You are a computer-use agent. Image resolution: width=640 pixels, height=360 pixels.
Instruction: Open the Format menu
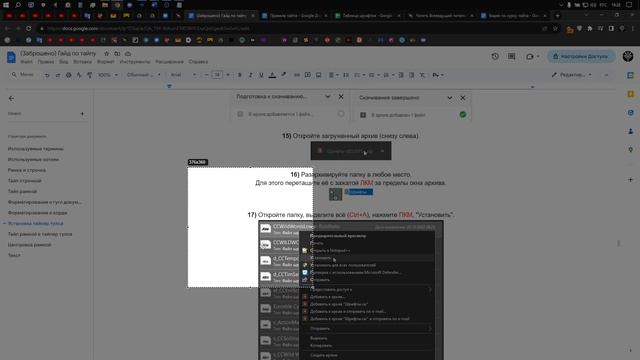[106, 62]
